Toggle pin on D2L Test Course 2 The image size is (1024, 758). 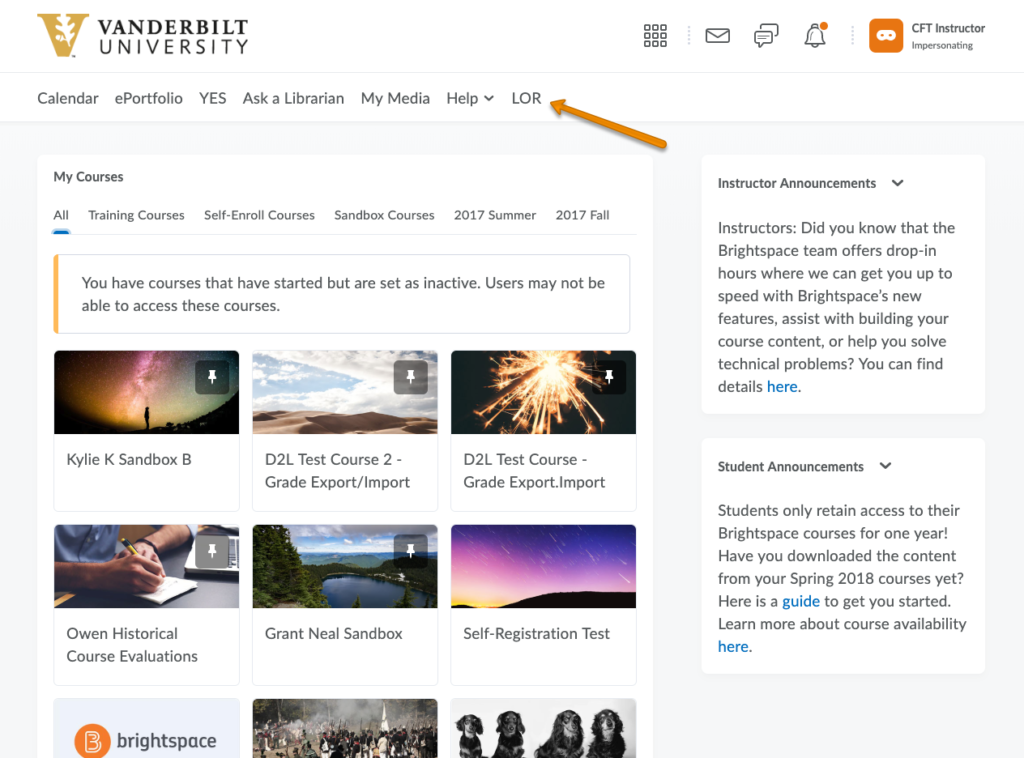pos(410,377)
